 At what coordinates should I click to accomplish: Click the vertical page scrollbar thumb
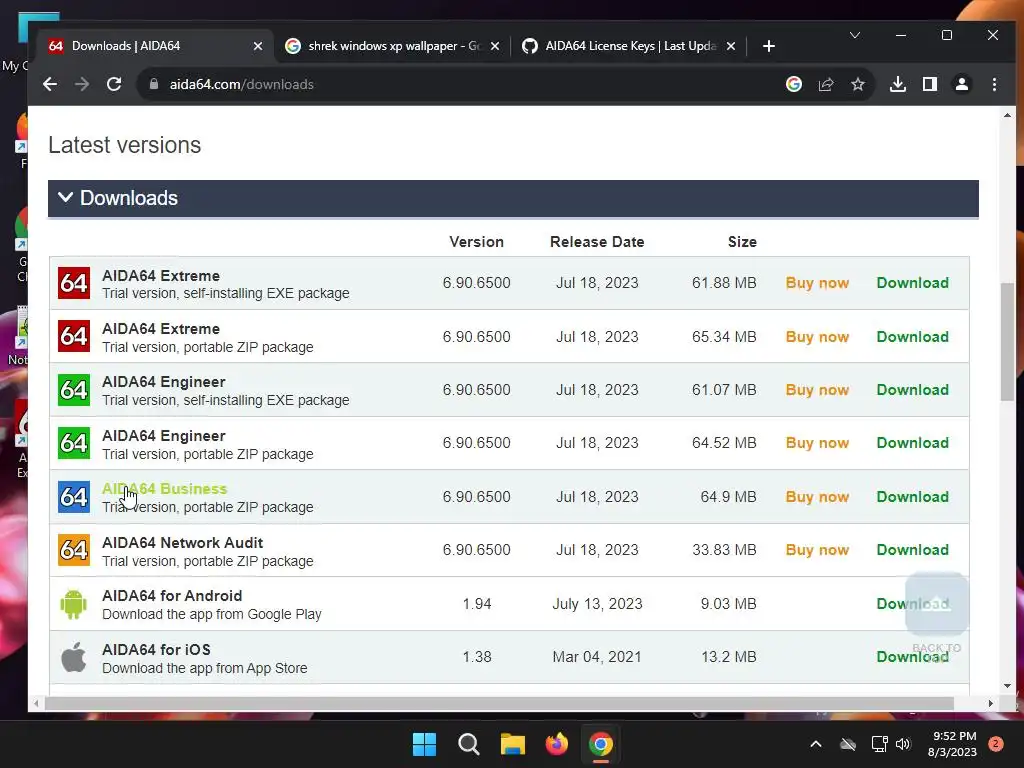click(1008, 342)
